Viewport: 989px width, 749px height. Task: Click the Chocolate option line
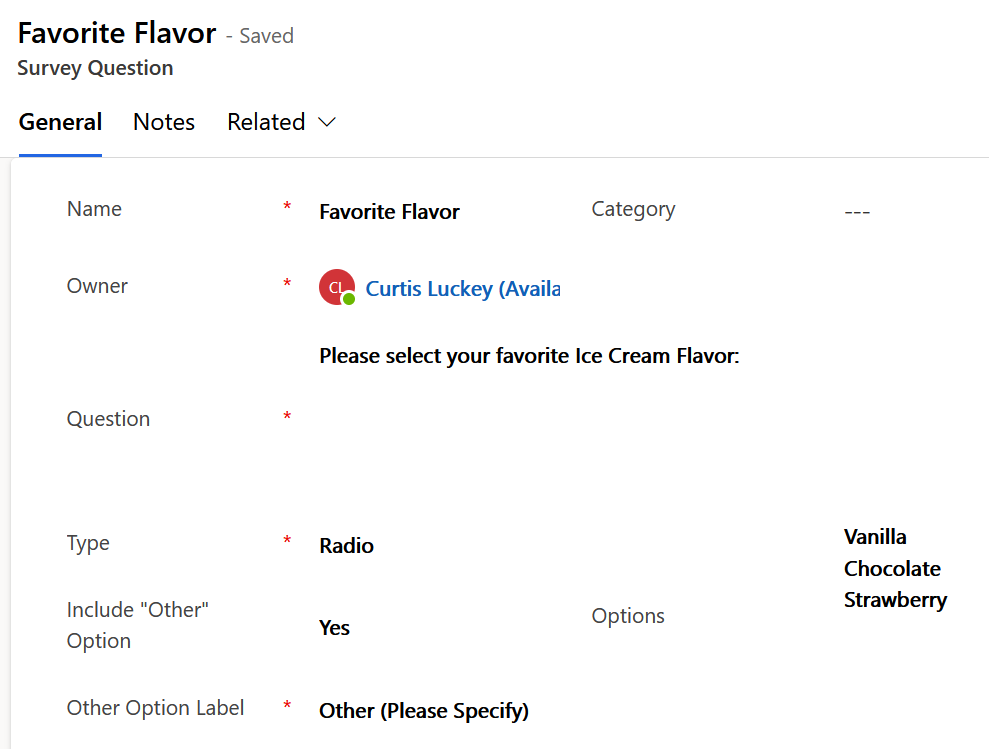coord(892,569)
